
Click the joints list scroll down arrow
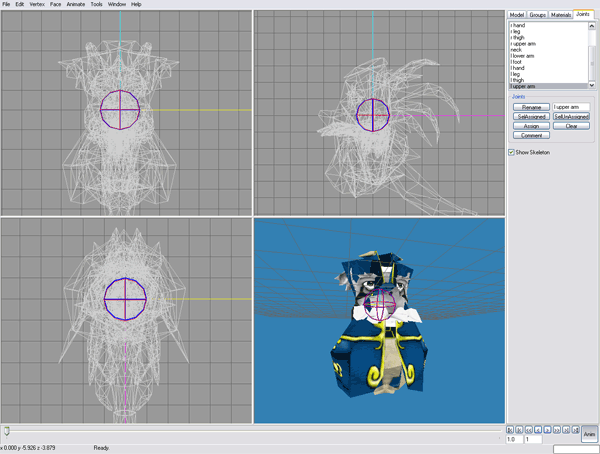592,85
